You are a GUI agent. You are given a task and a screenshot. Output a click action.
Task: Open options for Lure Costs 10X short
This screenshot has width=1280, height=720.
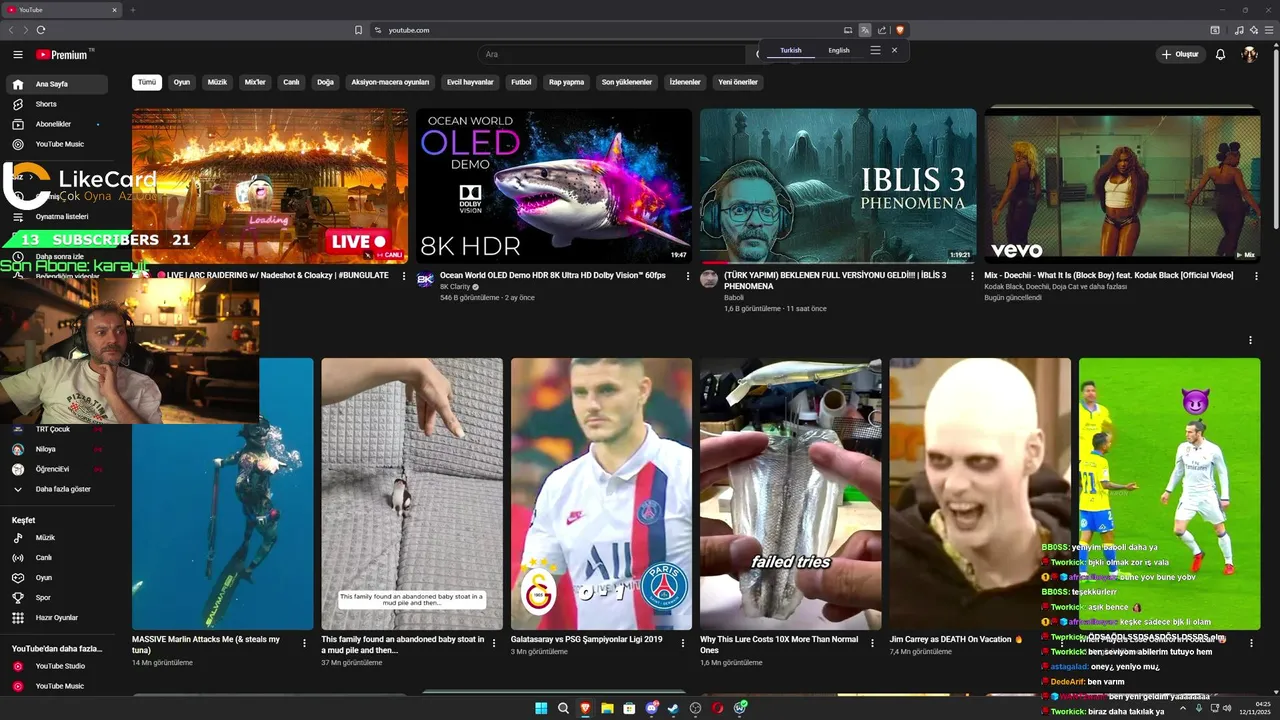(873, 643)
